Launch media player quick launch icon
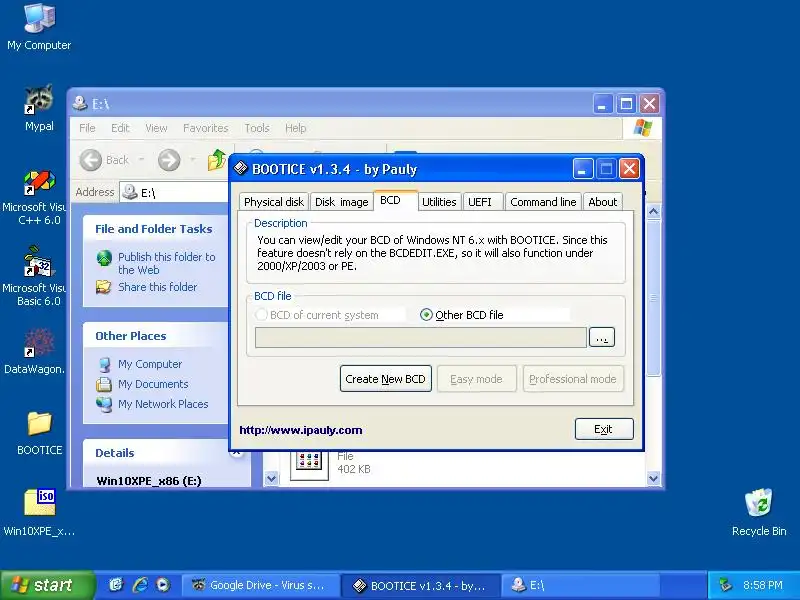The height and width of the screenshot is (600, 800). (163, 585)
